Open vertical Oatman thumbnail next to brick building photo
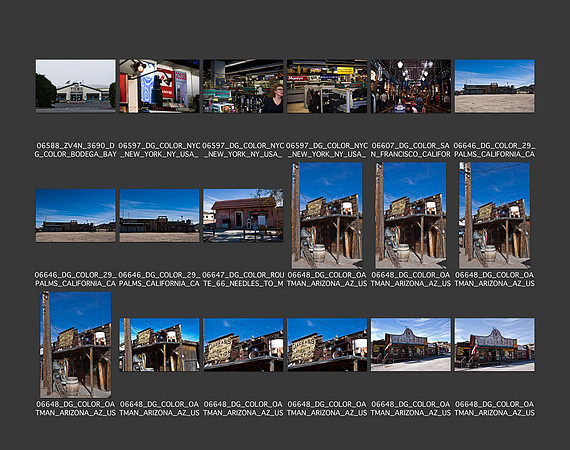This screenshot has width=570, height=450. point(327,215)
